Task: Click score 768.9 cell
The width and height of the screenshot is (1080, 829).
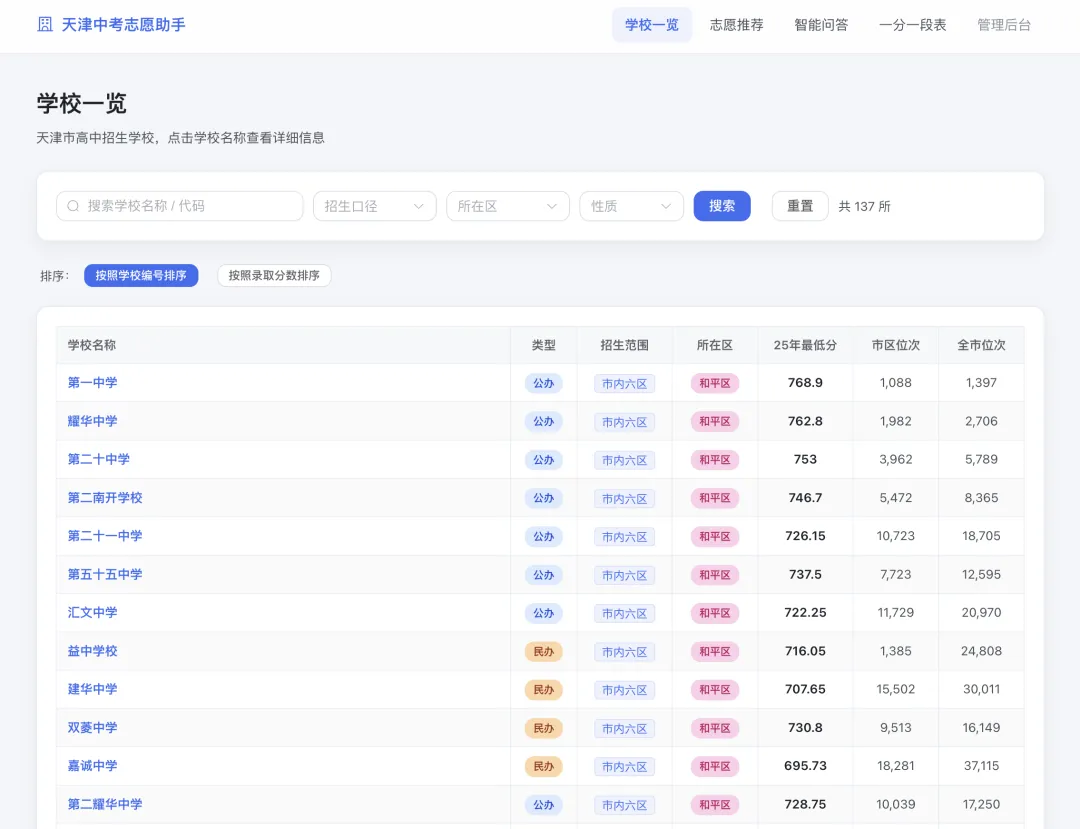Action: click(x=805, y=382)
